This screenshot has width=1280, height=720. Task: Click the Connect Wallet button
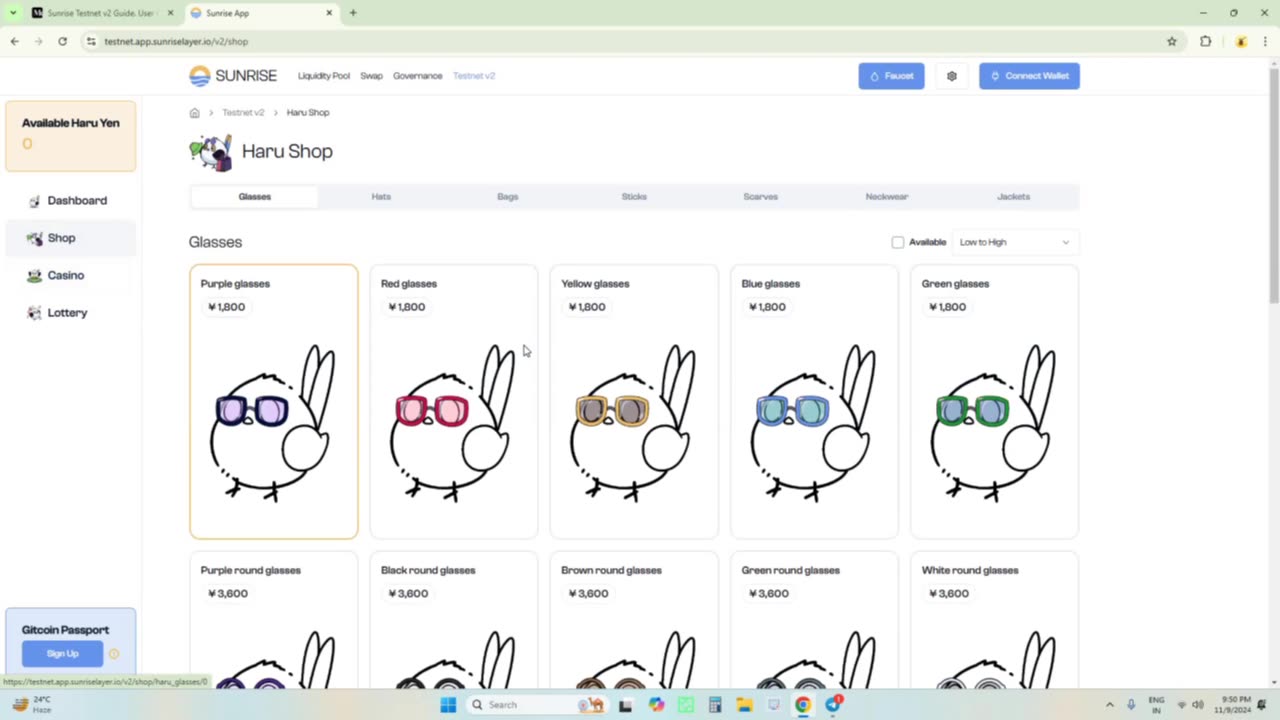1029,76
